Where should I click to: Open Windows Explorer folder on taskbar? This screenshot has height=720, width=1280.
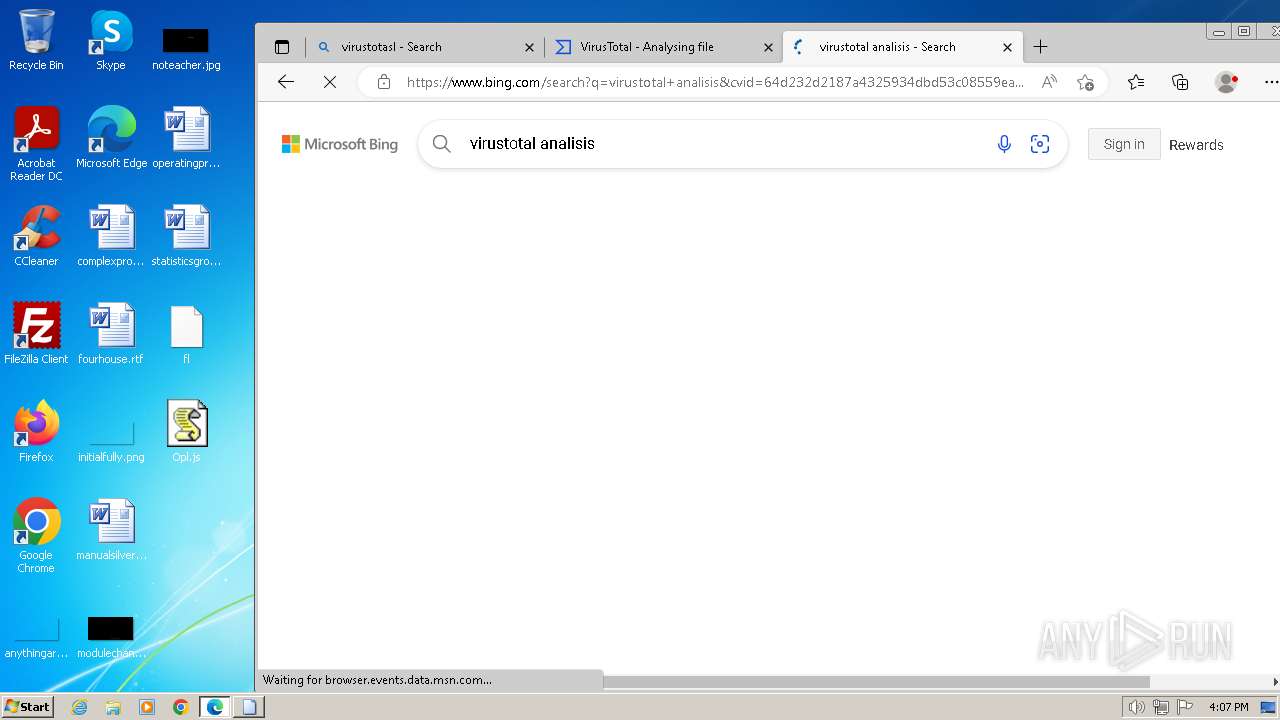(x=113, y=707)
